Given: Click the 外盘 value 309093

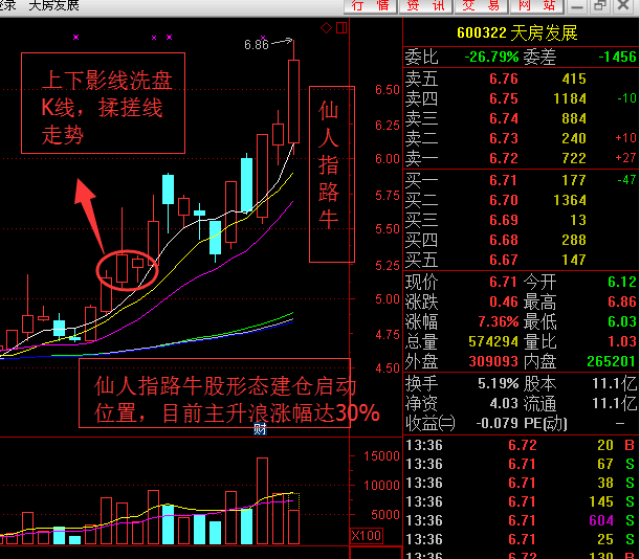Looking at the screenshot, I should tap(493, 361).
